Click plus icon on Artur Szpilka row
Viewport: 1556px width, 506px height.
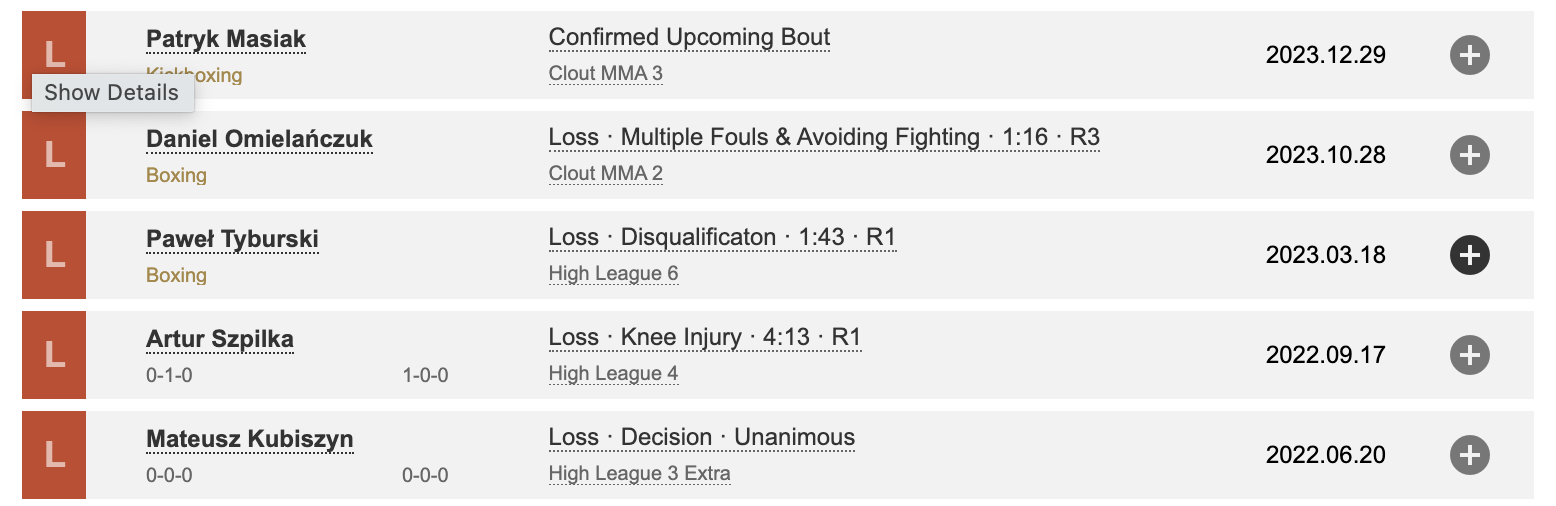click(x=1469, y=355)
